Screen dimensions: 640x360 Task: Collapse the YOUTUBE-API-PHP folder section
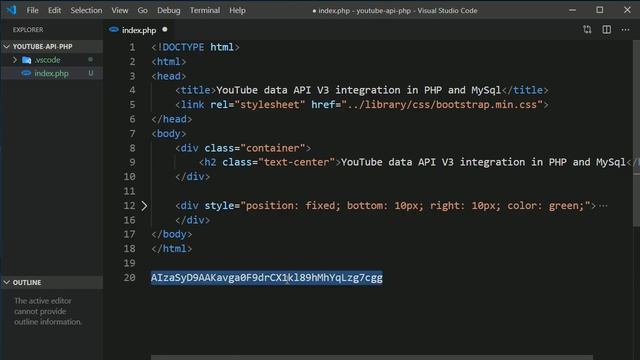pyautogui.click(x=51, y=47)
